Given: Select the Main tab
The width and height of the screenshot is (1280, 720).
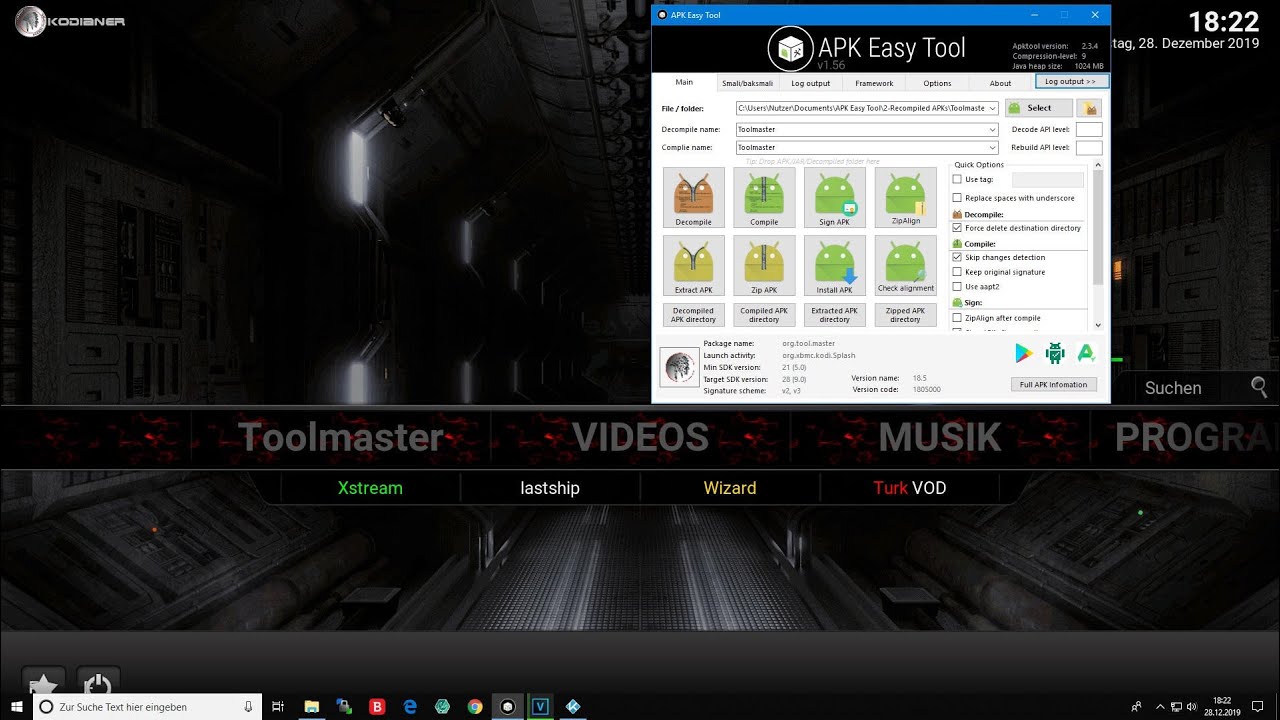Looking at the screenshot, I should point(684,82).
